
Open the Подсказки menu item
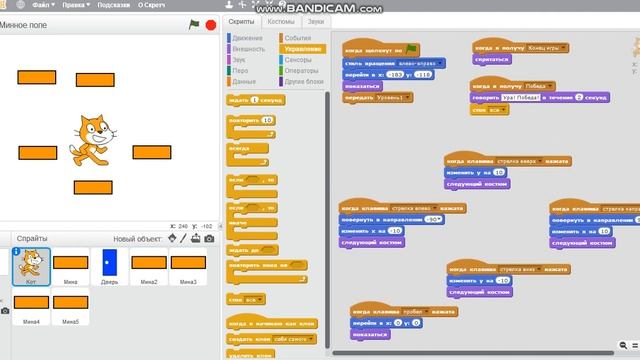point(113,5)
